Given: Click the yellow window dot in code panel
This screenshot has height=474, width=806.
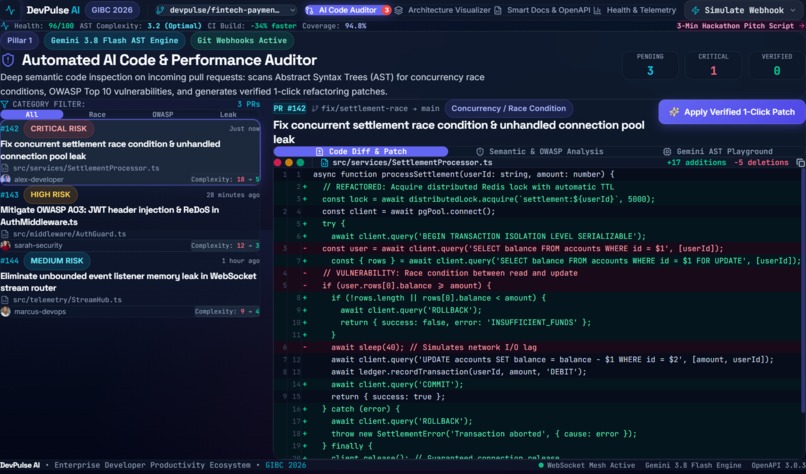Looking at the screenshot, I should click(x=289, y=162).
